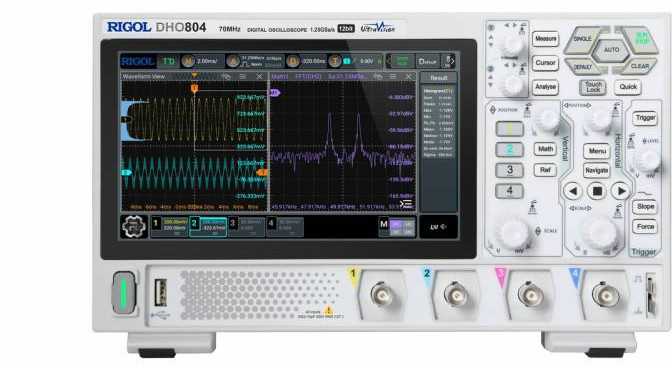Viewport: 672px width, 368px height.
Task: Toggle the green RUN/STOP button
Action: 641,39
